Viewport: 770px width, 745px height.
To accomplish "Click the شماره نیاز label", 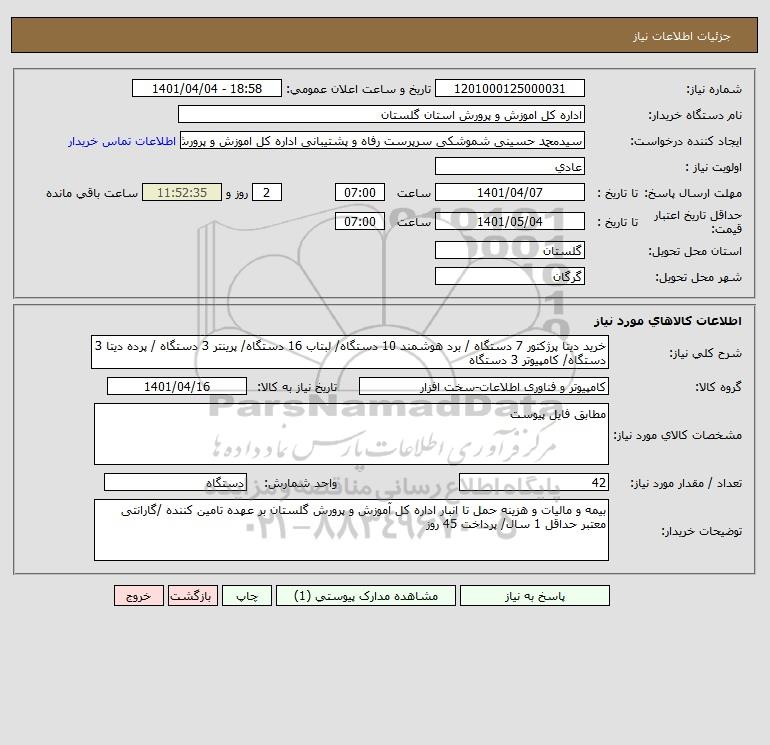I will 714,89.
